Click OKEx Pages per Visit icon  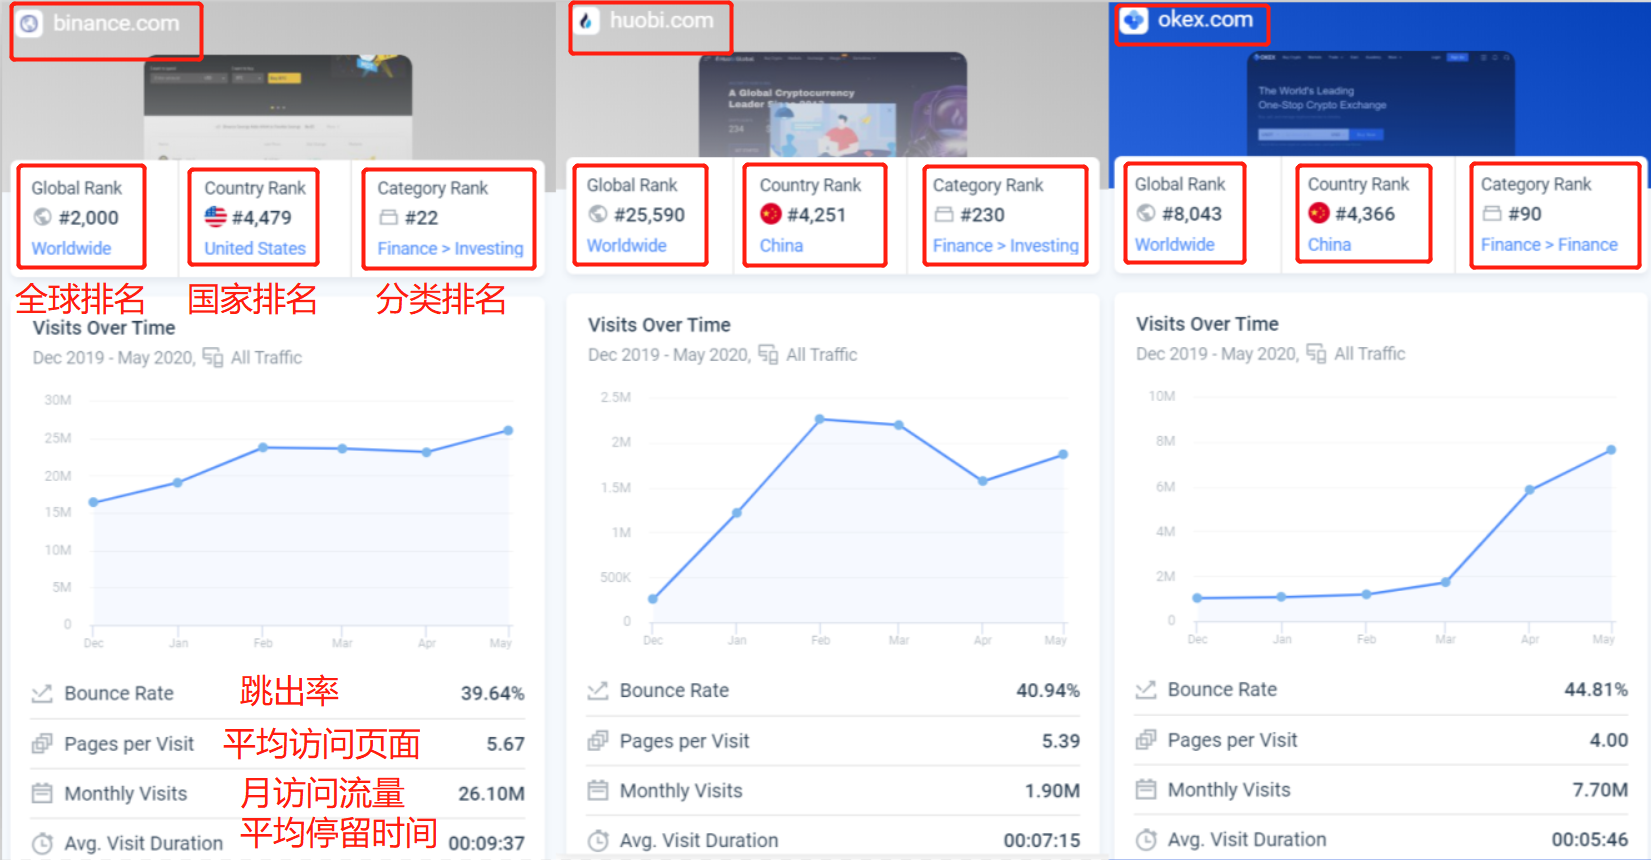(1146, 740)
